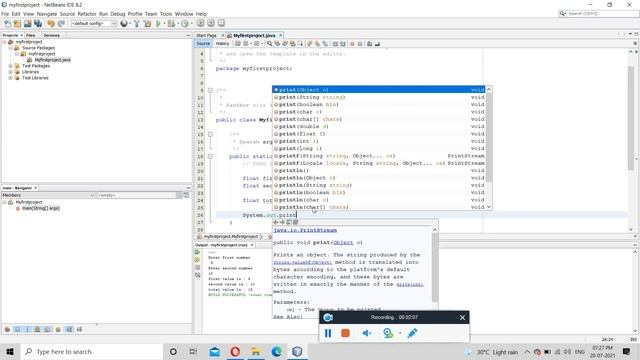640x360 pixels.
Task: Open the Navigate menu
Action: [x=47, y=14]
